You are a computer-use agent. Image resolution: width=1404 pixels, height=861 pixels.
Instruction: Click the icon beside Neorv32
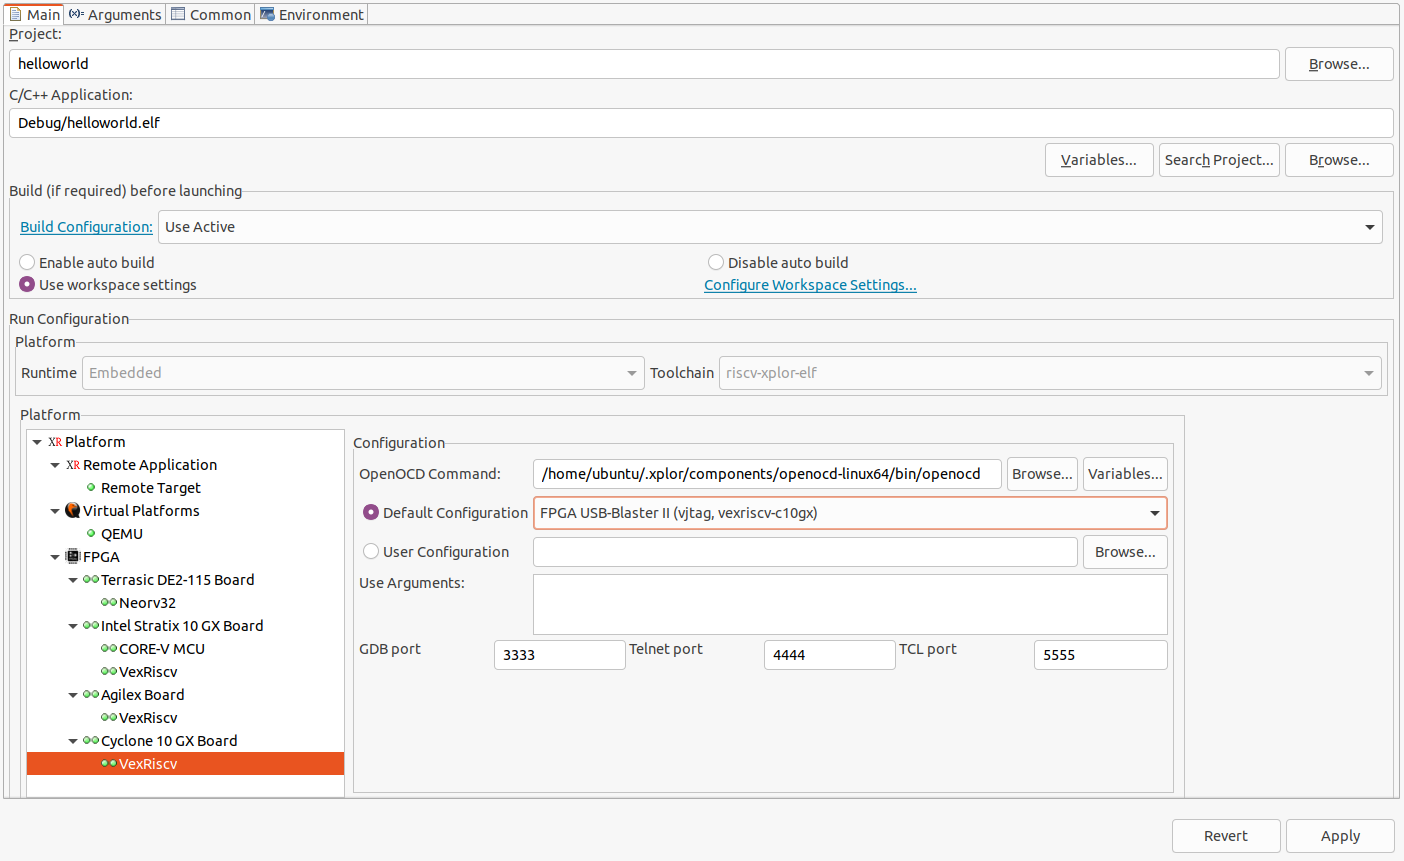[x=109, y=603]
